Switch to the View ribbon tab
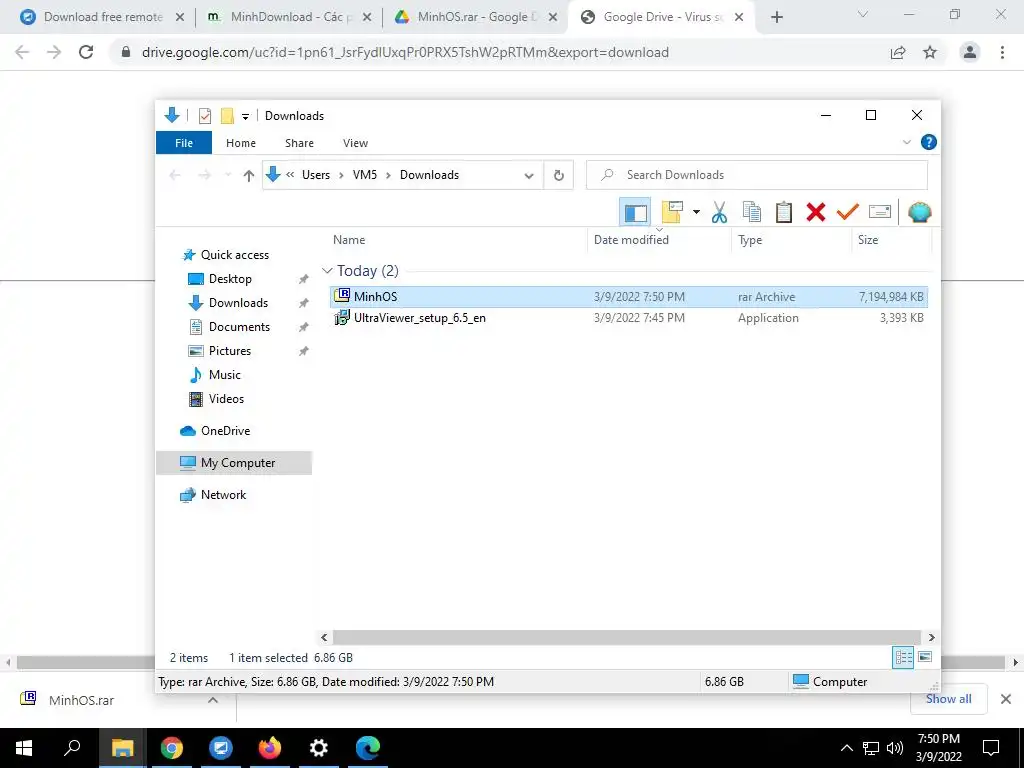The image size is (1024, 768). [355, 143]
